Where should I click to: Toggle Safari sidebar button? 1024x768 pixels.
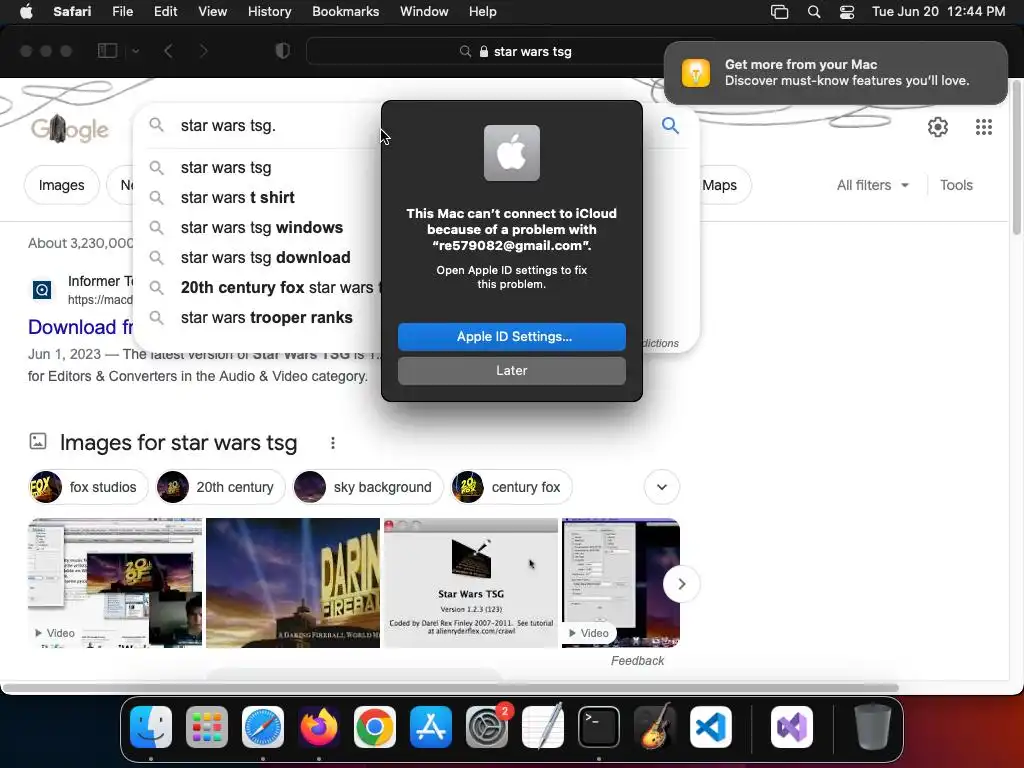(107, 51)
